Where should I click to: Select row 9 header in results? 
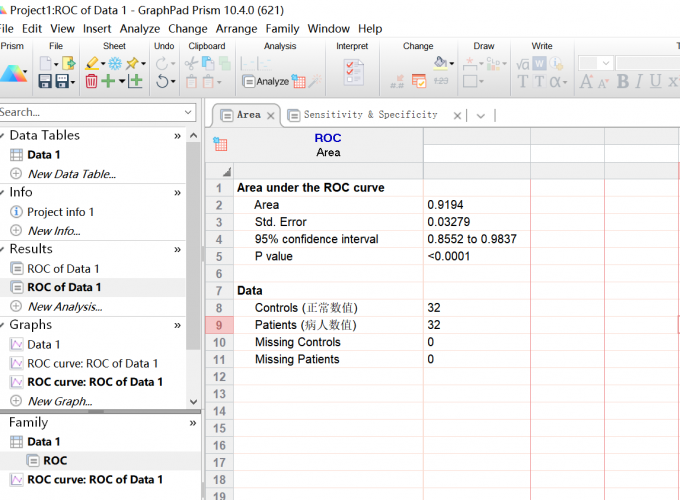219,325
